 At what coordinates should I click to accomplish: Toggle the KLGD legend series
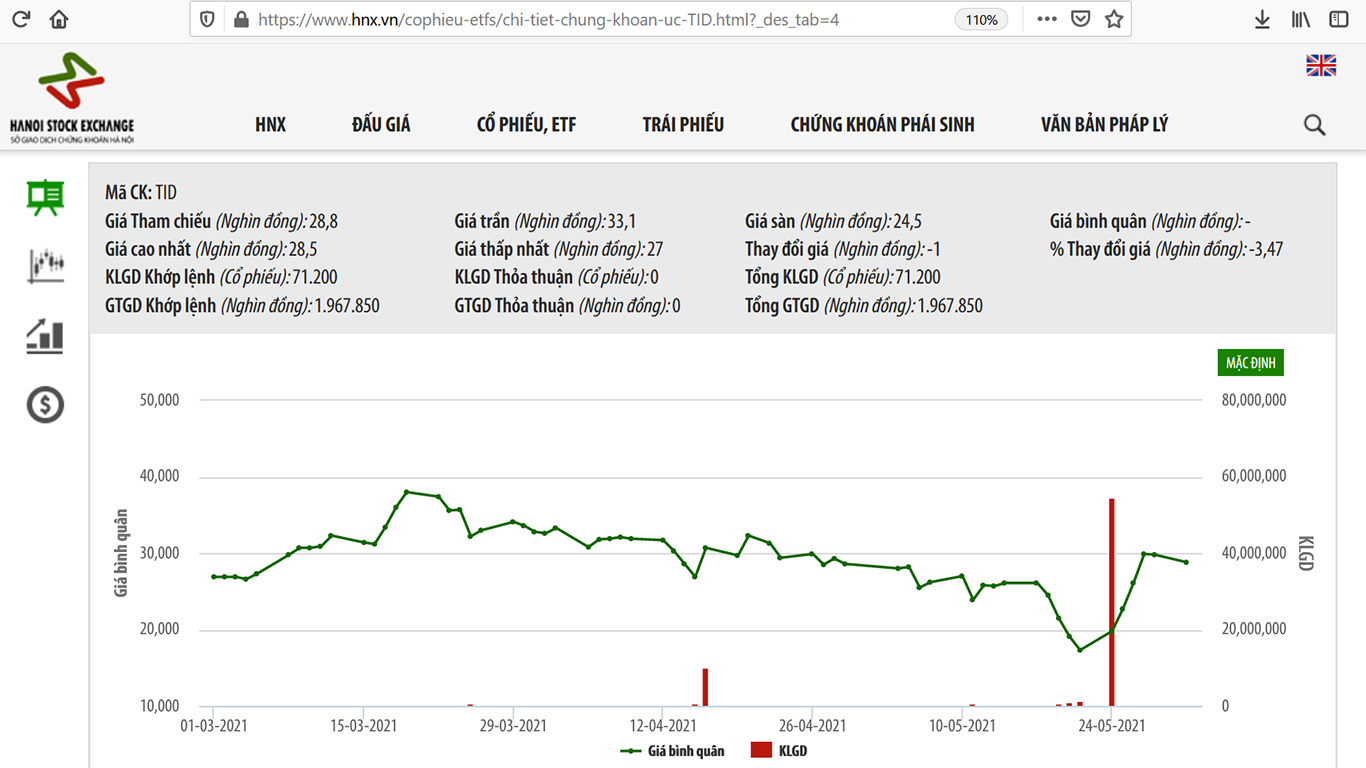[779, 750]
